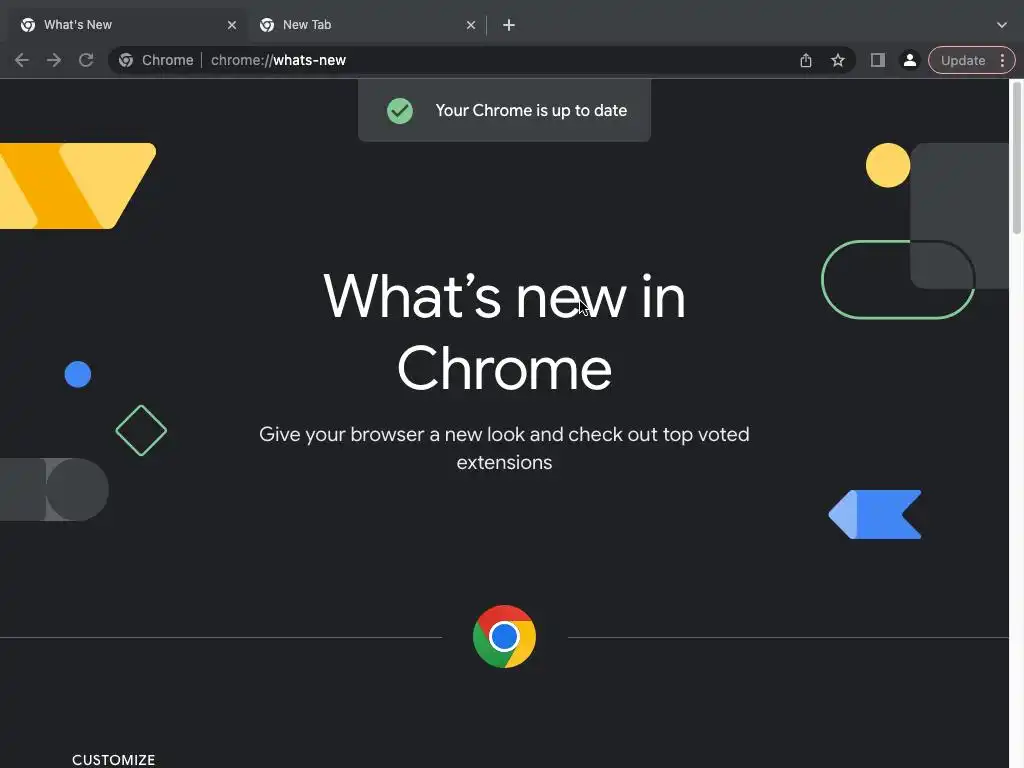
Task: Open the profile avatar menu
Action: [x=910, y=60]
